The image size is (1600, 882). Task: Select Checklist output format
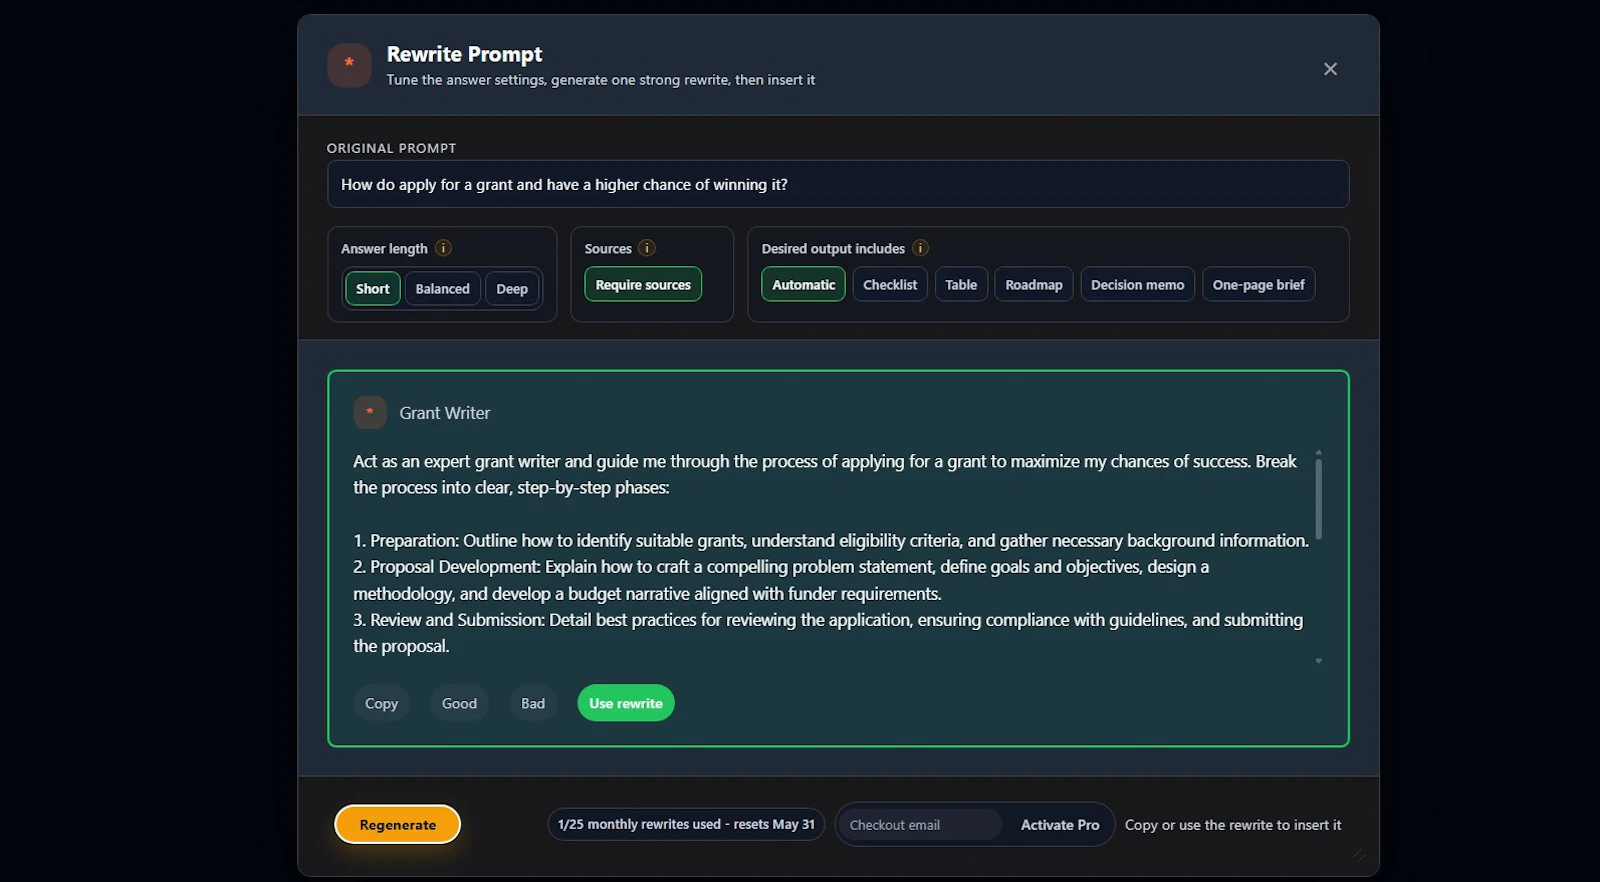click(x=890, y=285)
